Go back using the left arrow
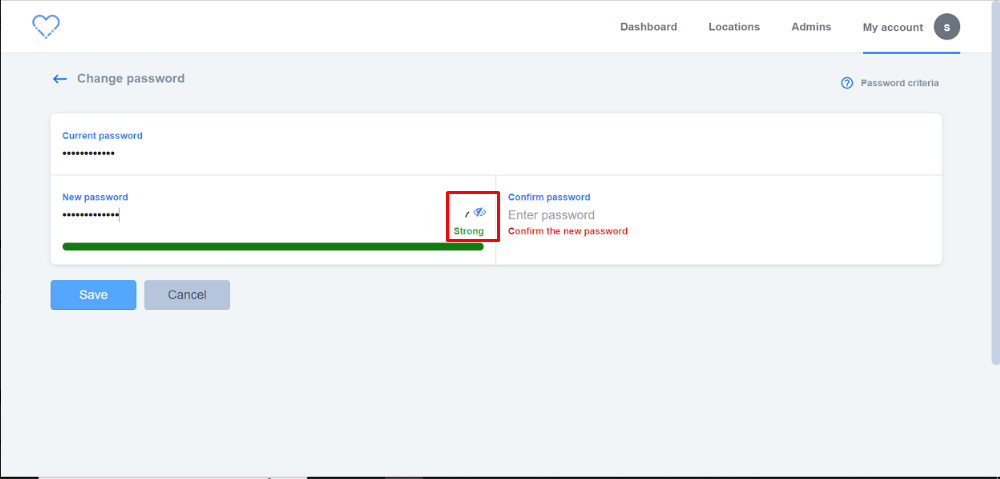Screen dimensions: 1000x479 pos(60,79)
